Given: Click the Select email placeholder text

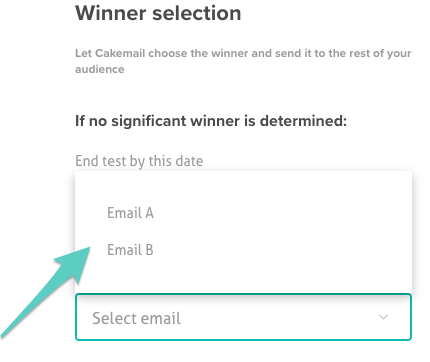Looking at the screenshot, I should [136, 318].
